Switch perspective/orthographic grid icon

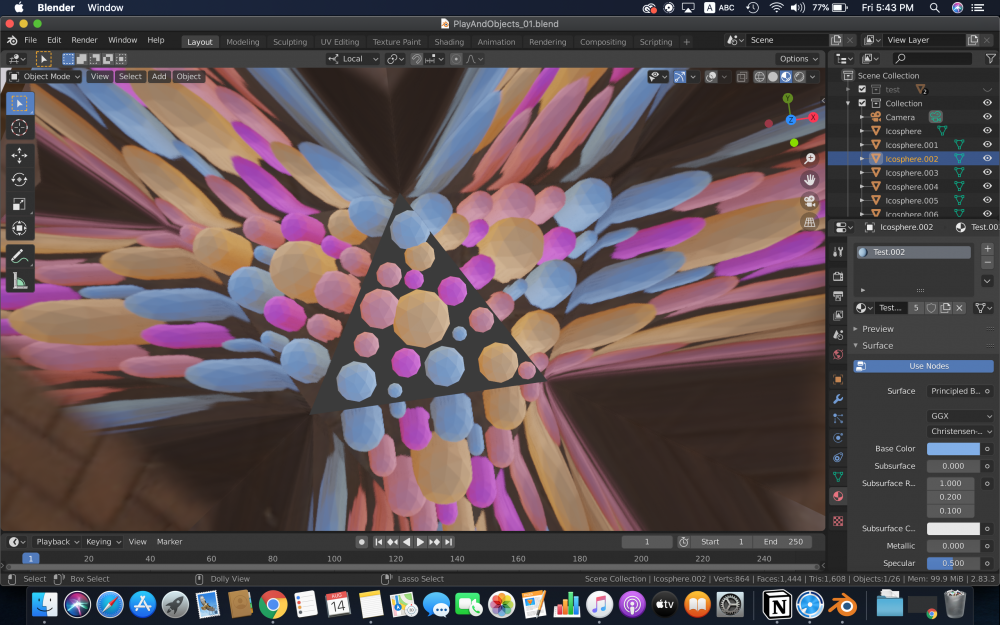point(809,223)
